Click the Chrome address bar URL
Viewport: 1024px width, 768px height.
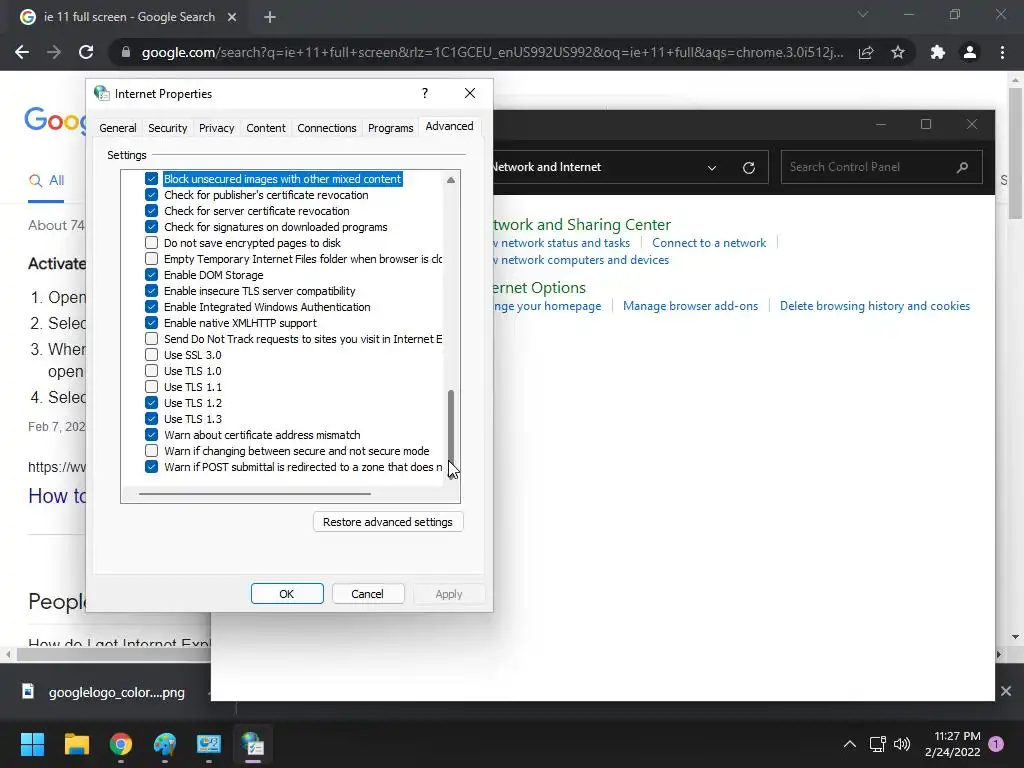[x=492, y=52]
